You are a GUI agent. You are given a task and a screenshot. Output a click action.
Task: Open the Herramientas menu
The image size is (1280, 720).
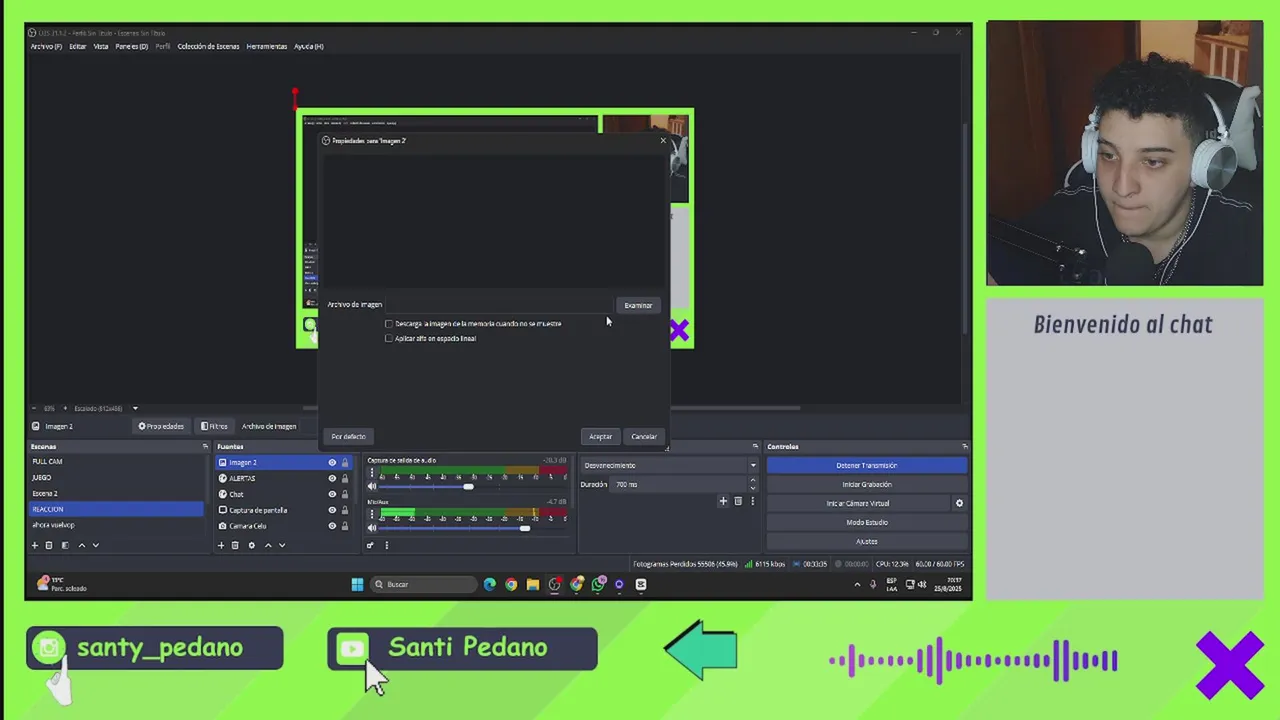[266, 46]
